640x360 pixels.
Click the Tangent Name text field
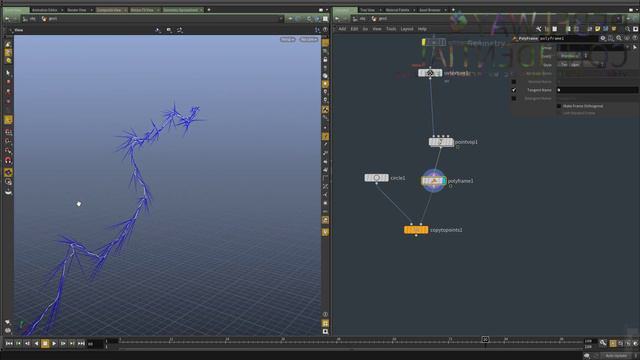pos(597,90)
